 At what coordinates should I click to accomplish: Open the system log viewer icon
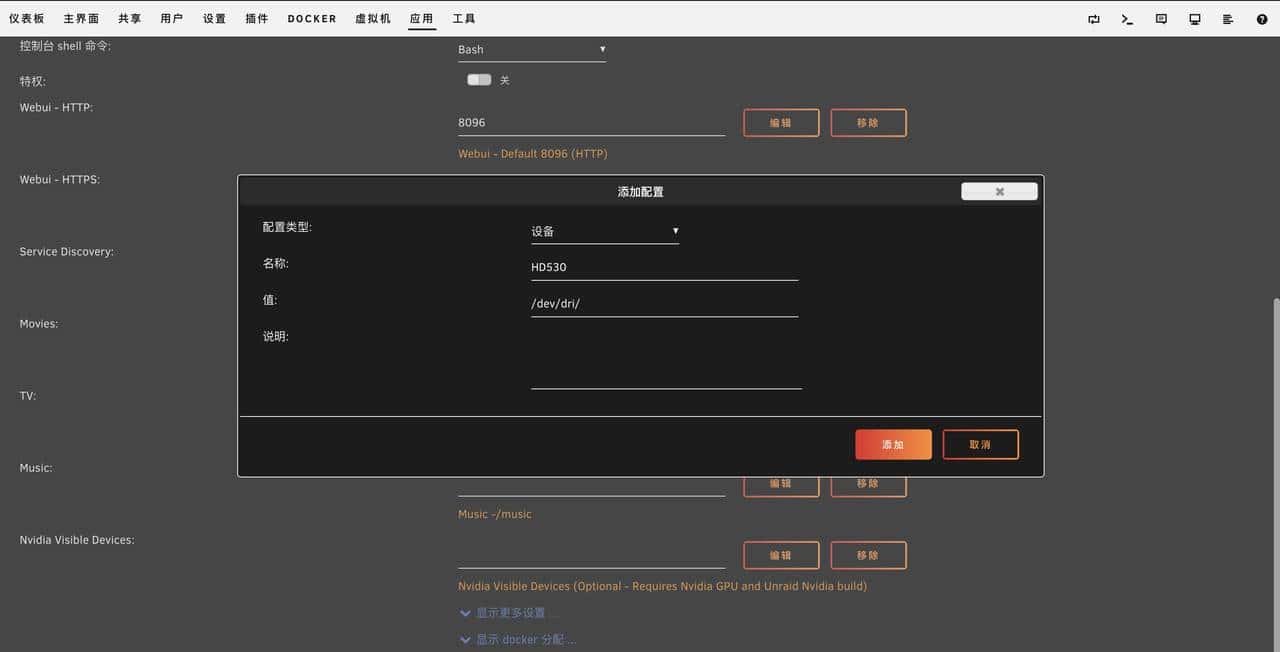coord(1228,19)
